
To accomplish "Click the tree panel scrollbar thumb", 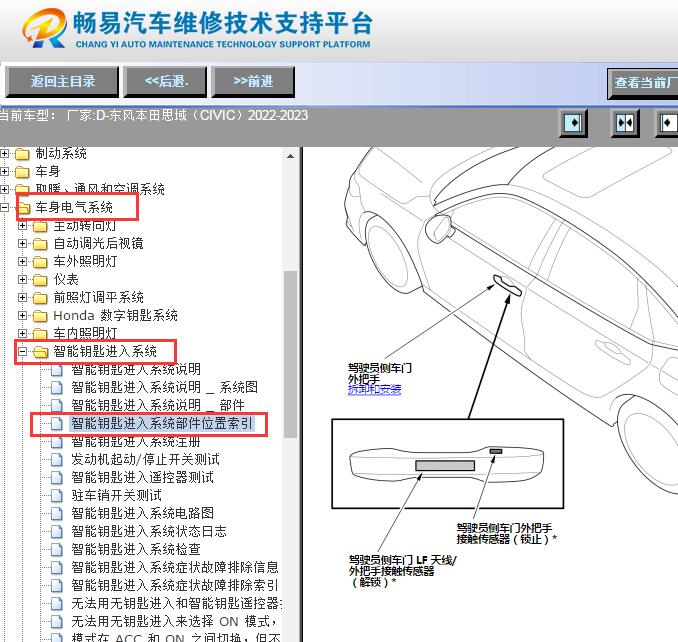I will pyautogui.click(x=291, y=354).
